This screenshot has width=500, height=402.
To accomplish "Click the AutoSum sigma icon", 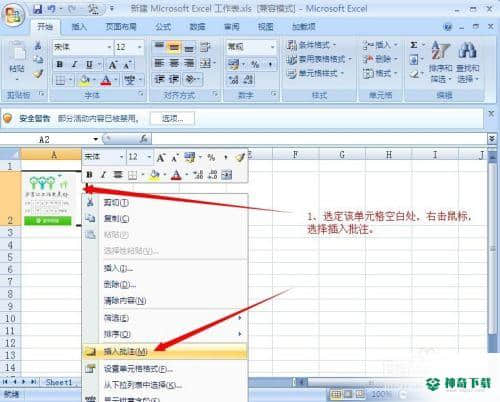I will (x=414, y=45).
